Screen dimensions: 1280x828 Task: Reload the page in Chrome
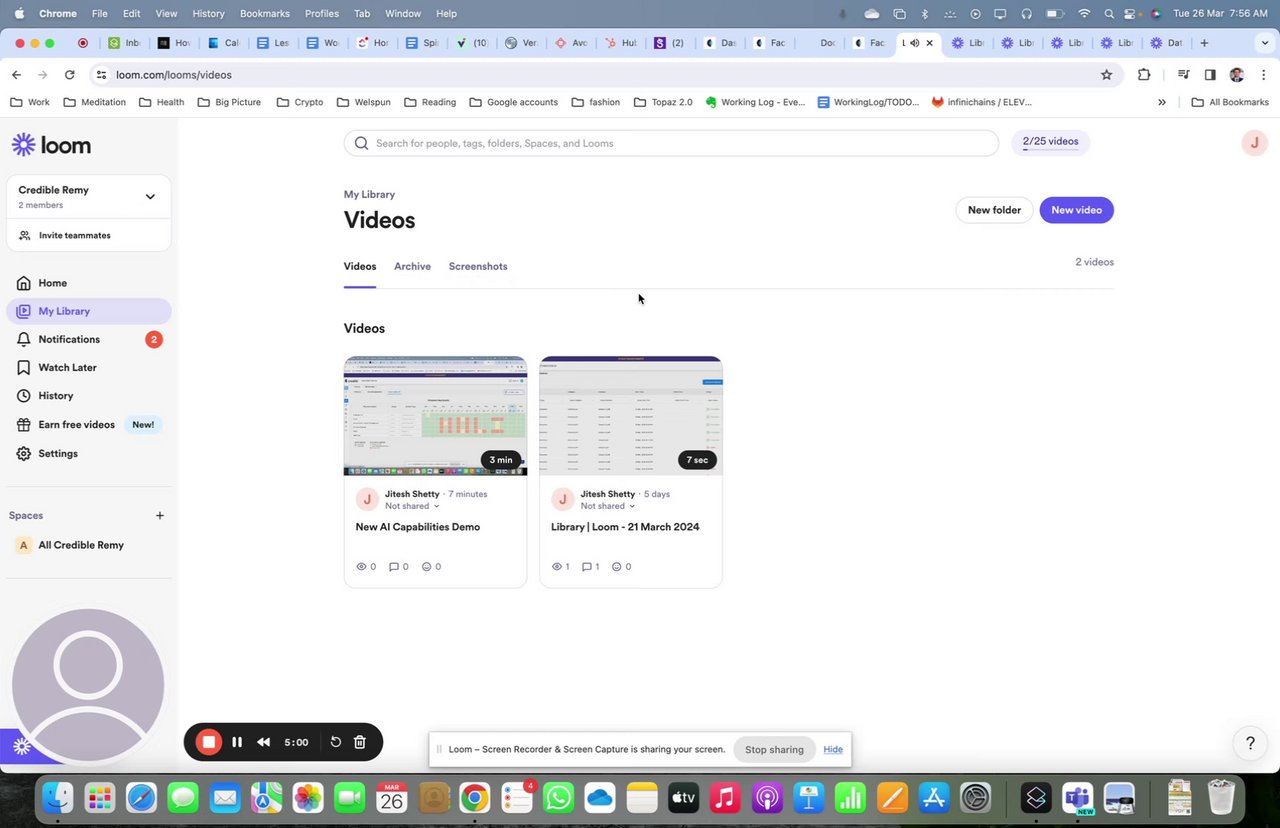tap(69, 75)
